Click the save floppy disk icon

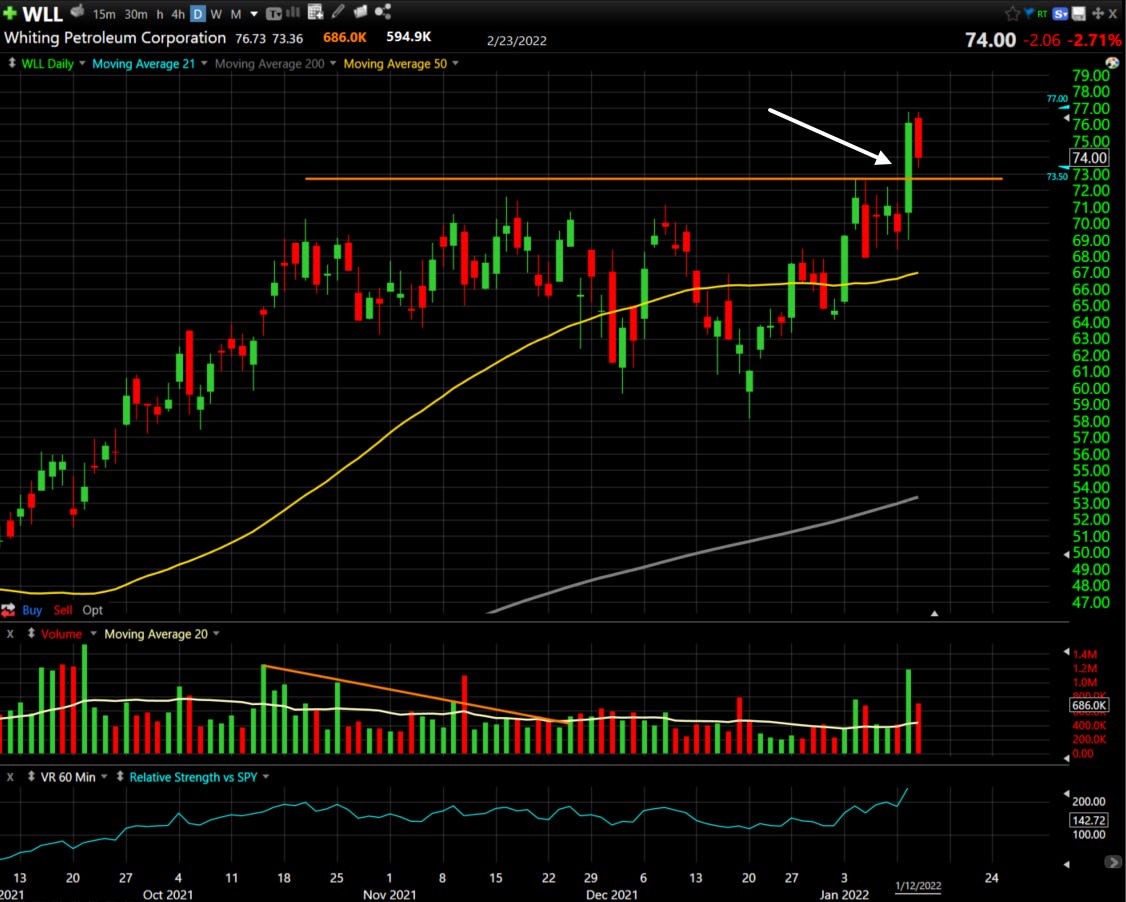point(1079,14)
